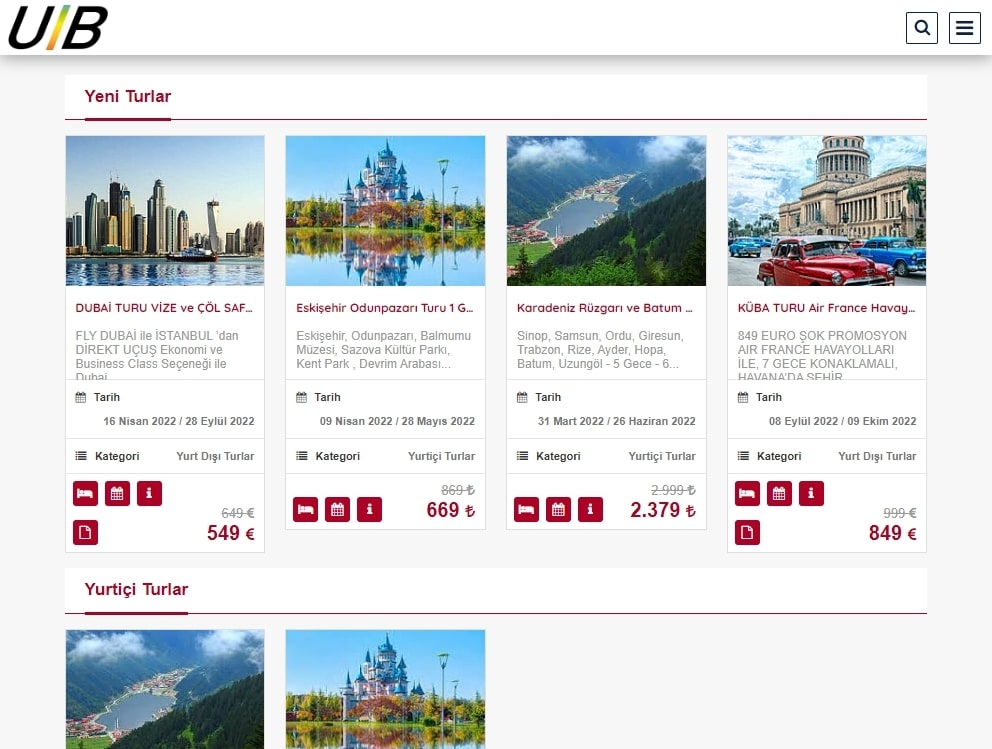Open calendar icon on Eskişehir tour card
Screen dimensions: 992x749
337,510
